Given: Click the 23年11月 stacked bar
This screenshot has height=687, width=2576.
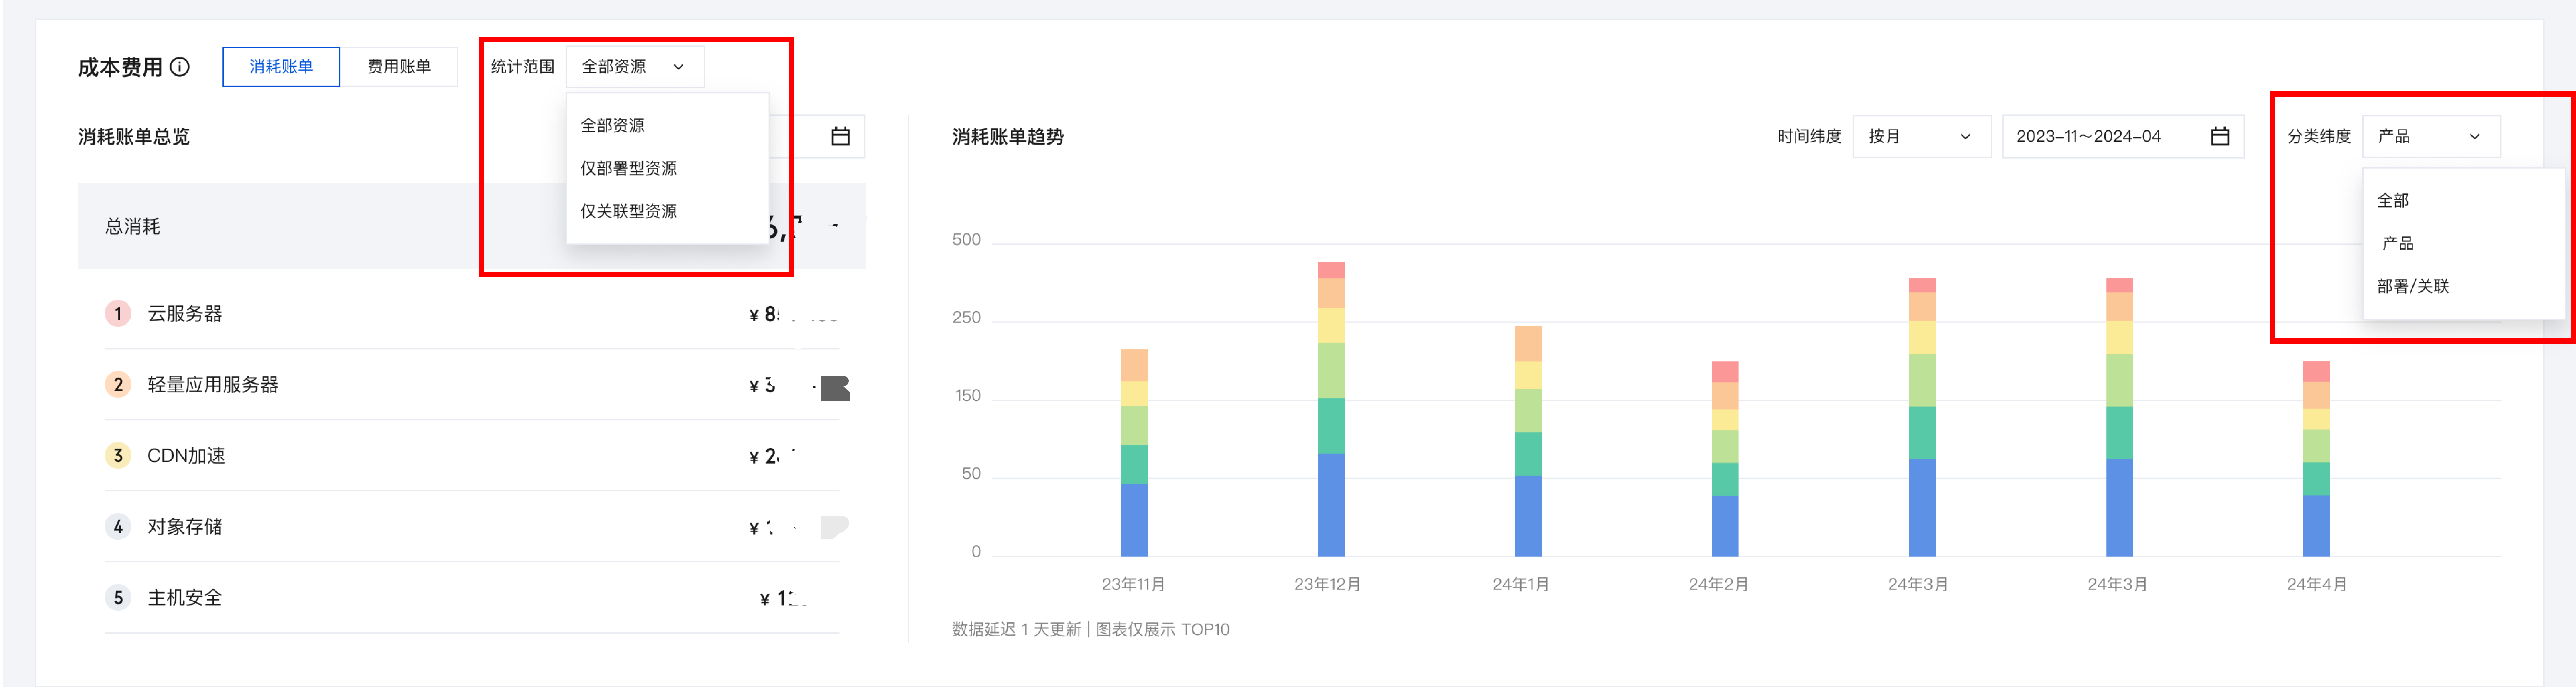Looking at the screenshot, I should [x=1134, y=453].
